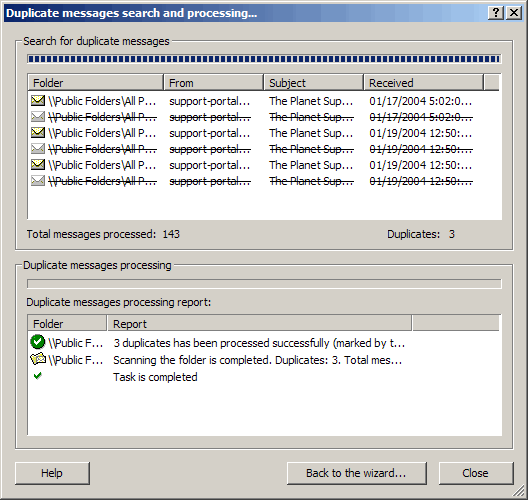Go Back to the wizard

pos(357,473)
